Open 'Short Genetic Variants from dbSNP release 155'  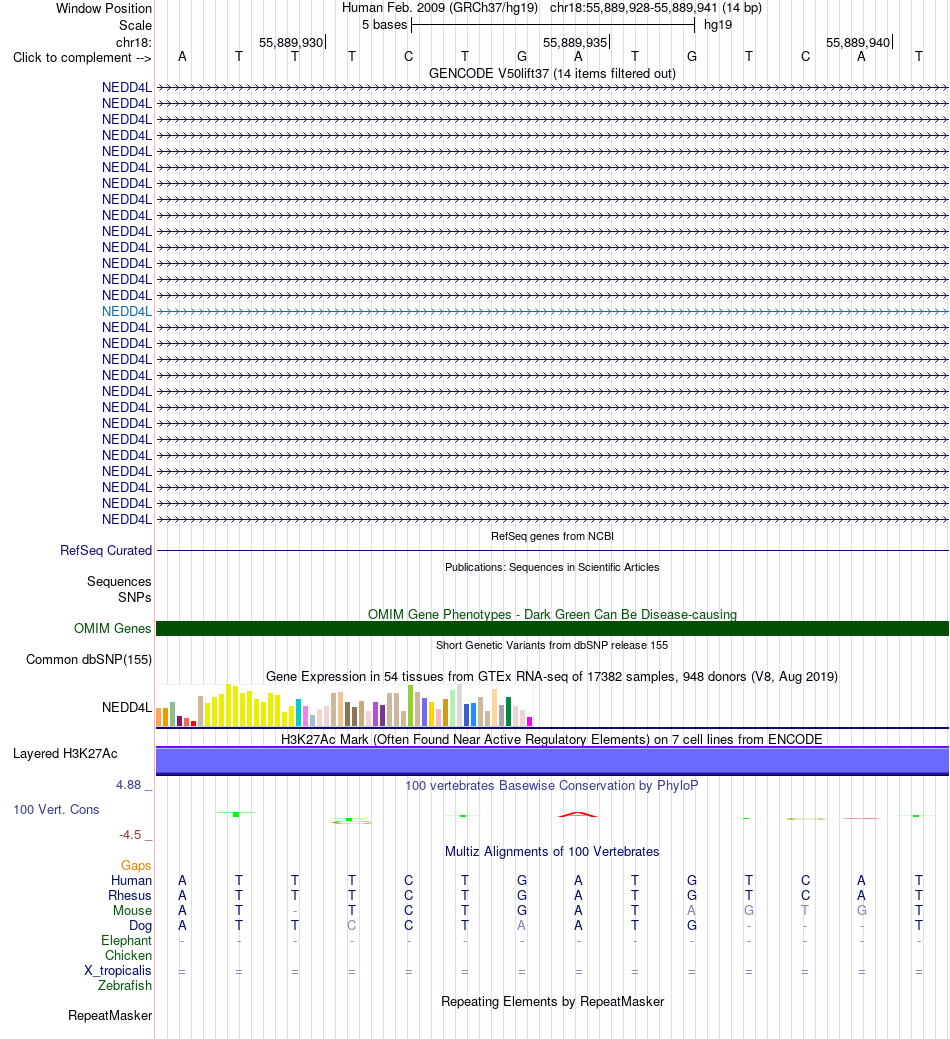(x=553, y=645)
